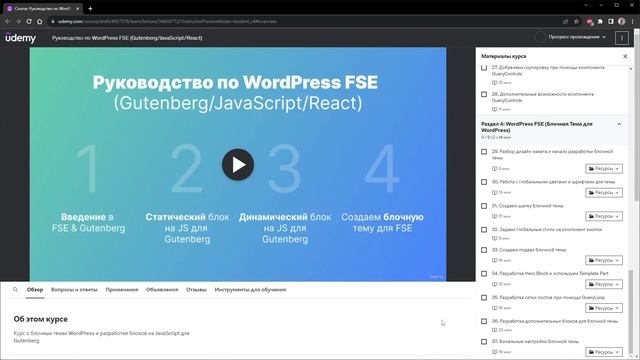
Task: Click video icon under lecture 34
Action: coord(494,284)
